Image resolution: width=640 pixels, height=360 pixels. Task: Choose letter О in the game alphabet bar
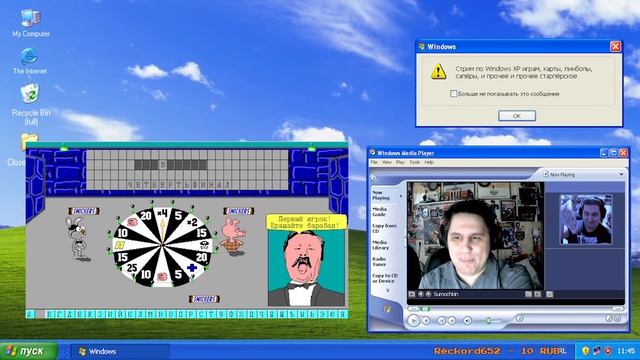point(171,314)
